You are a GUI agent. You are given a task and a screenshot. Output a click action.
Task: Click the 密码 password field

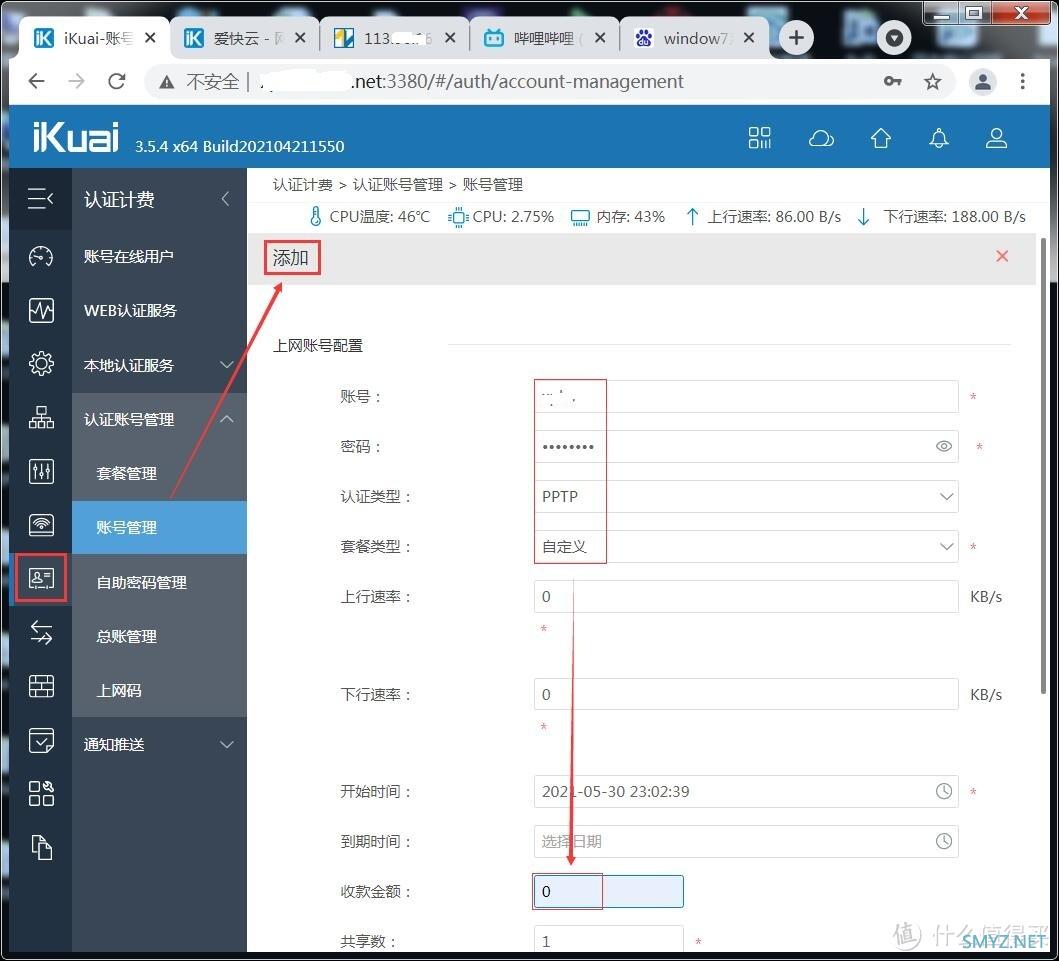[x=746, y=446]
